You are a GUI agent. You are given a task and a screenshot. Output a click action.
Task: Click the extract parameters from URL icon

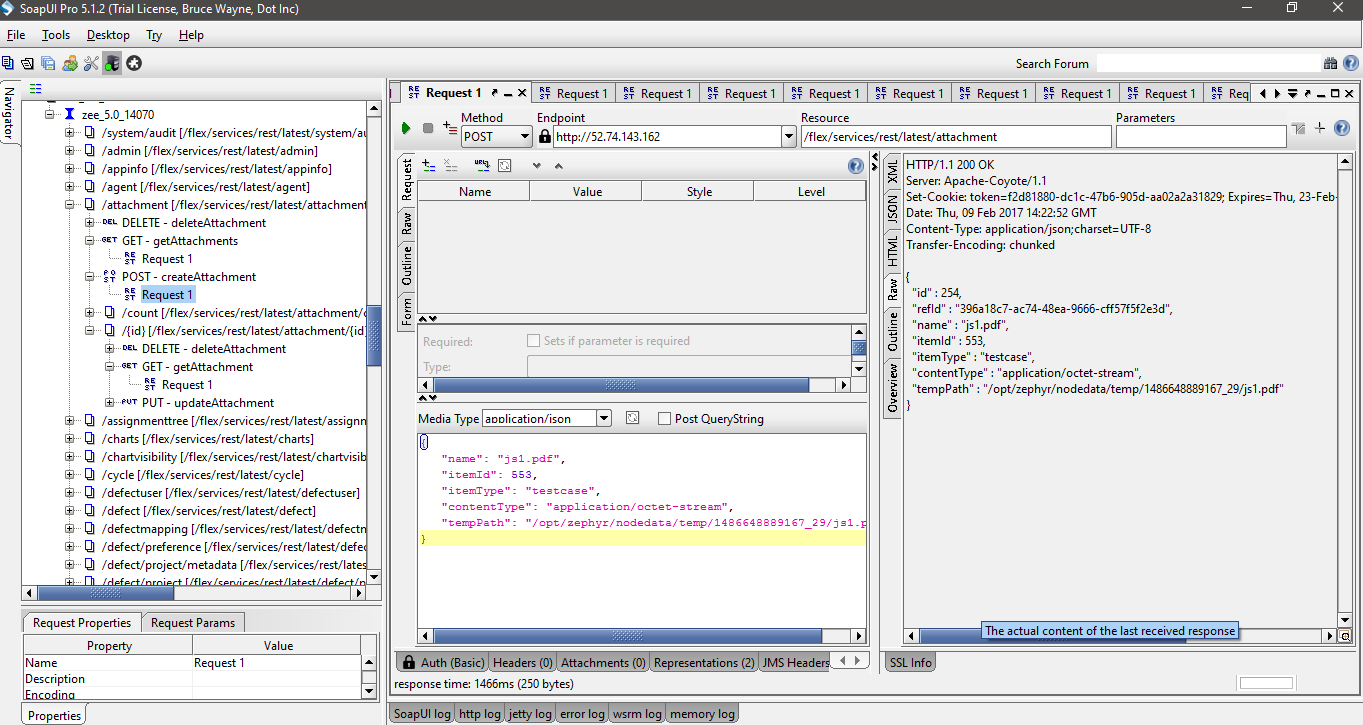482,165
